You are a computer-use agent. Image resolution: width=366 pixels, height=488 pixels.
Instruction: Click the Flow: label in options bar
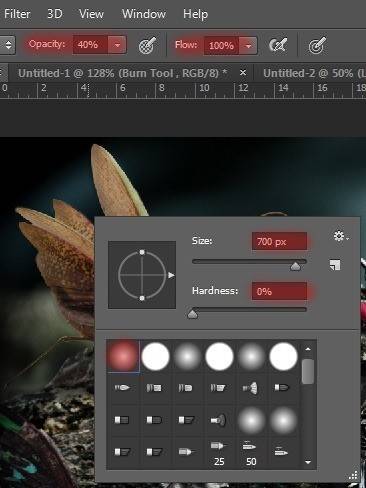[186, 45]
